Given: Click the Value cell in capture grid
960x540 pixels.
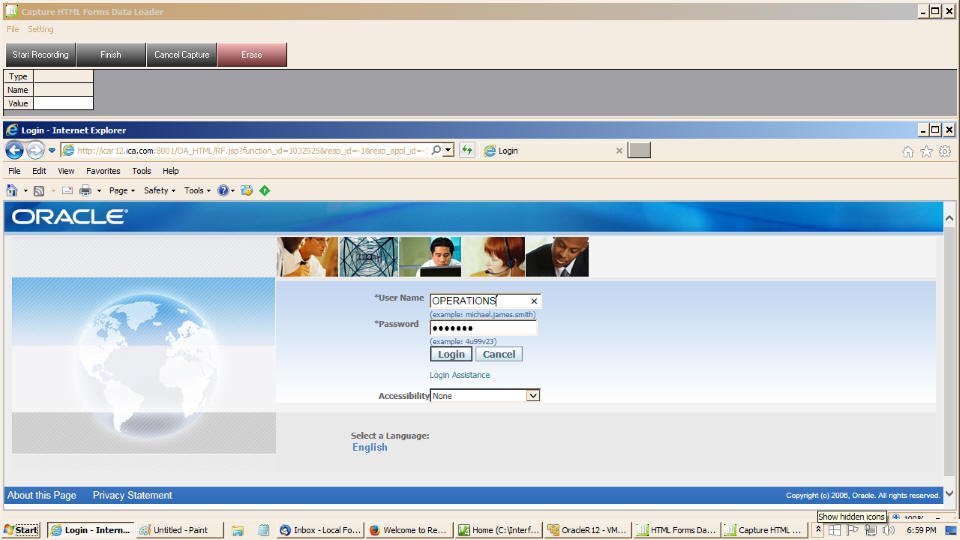Looking at the screenshot, I should click(x=63, y=103).
